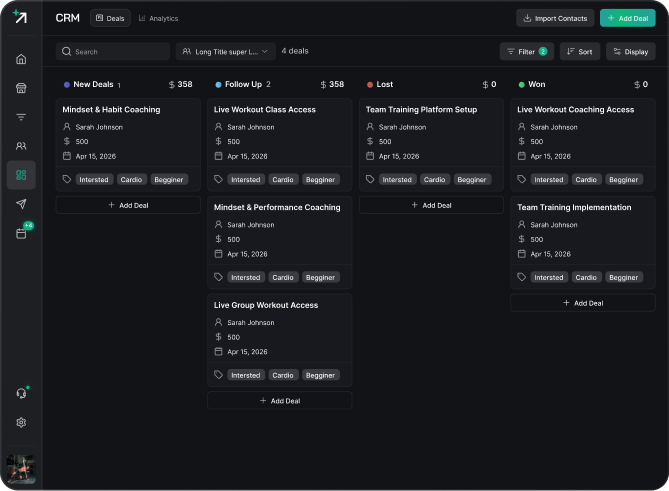Screen dimensions: 669x491
Task: Open the Sort options
Action: 579,52
